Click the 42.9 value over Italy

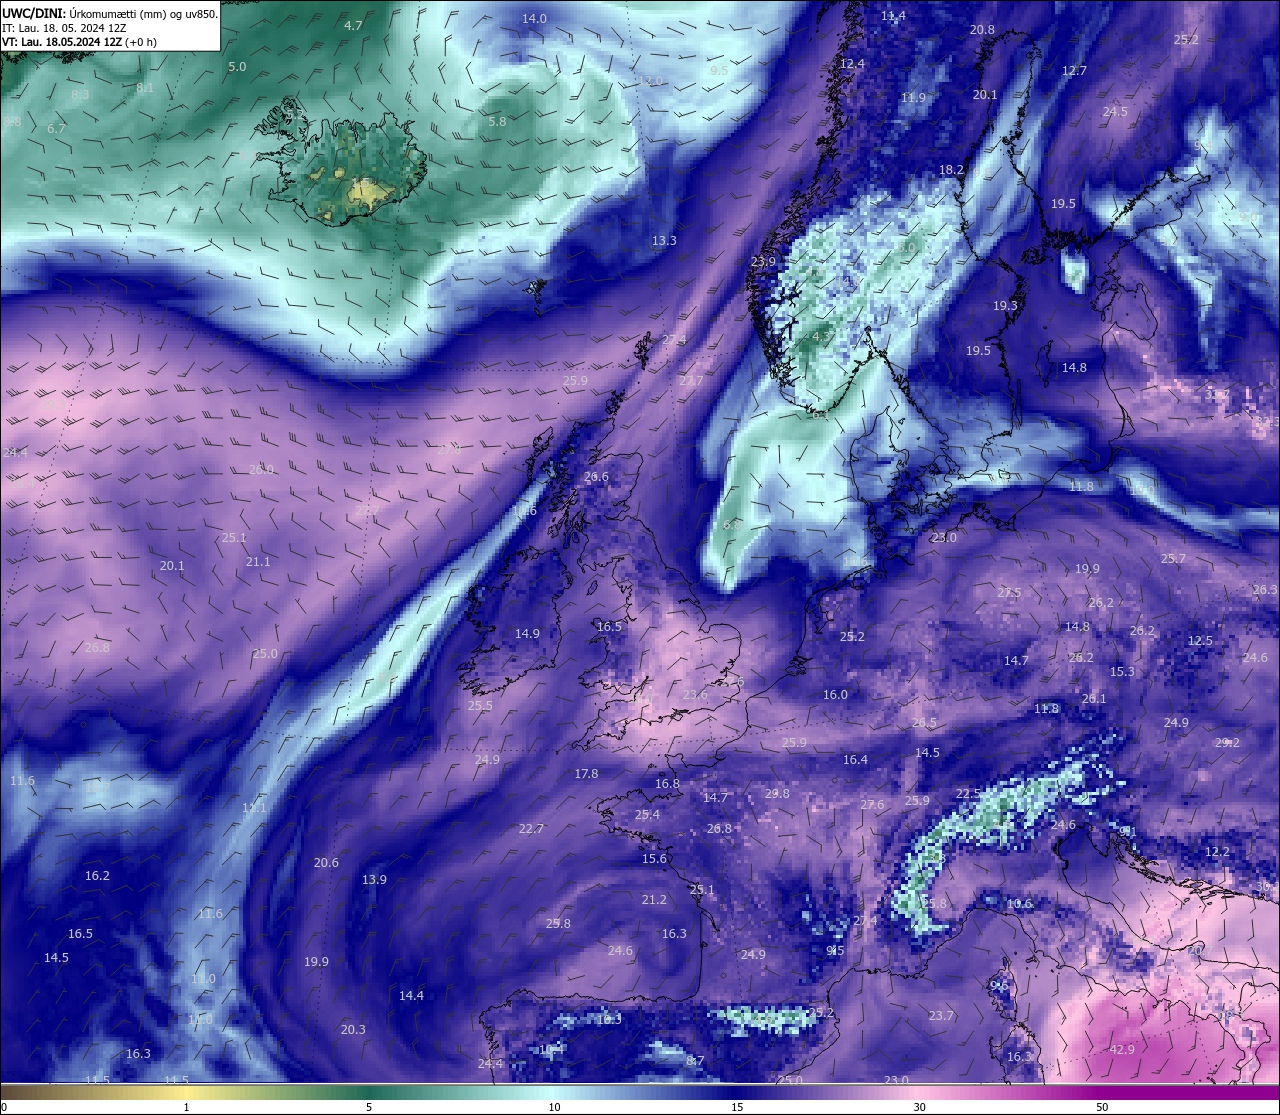1122,1050
